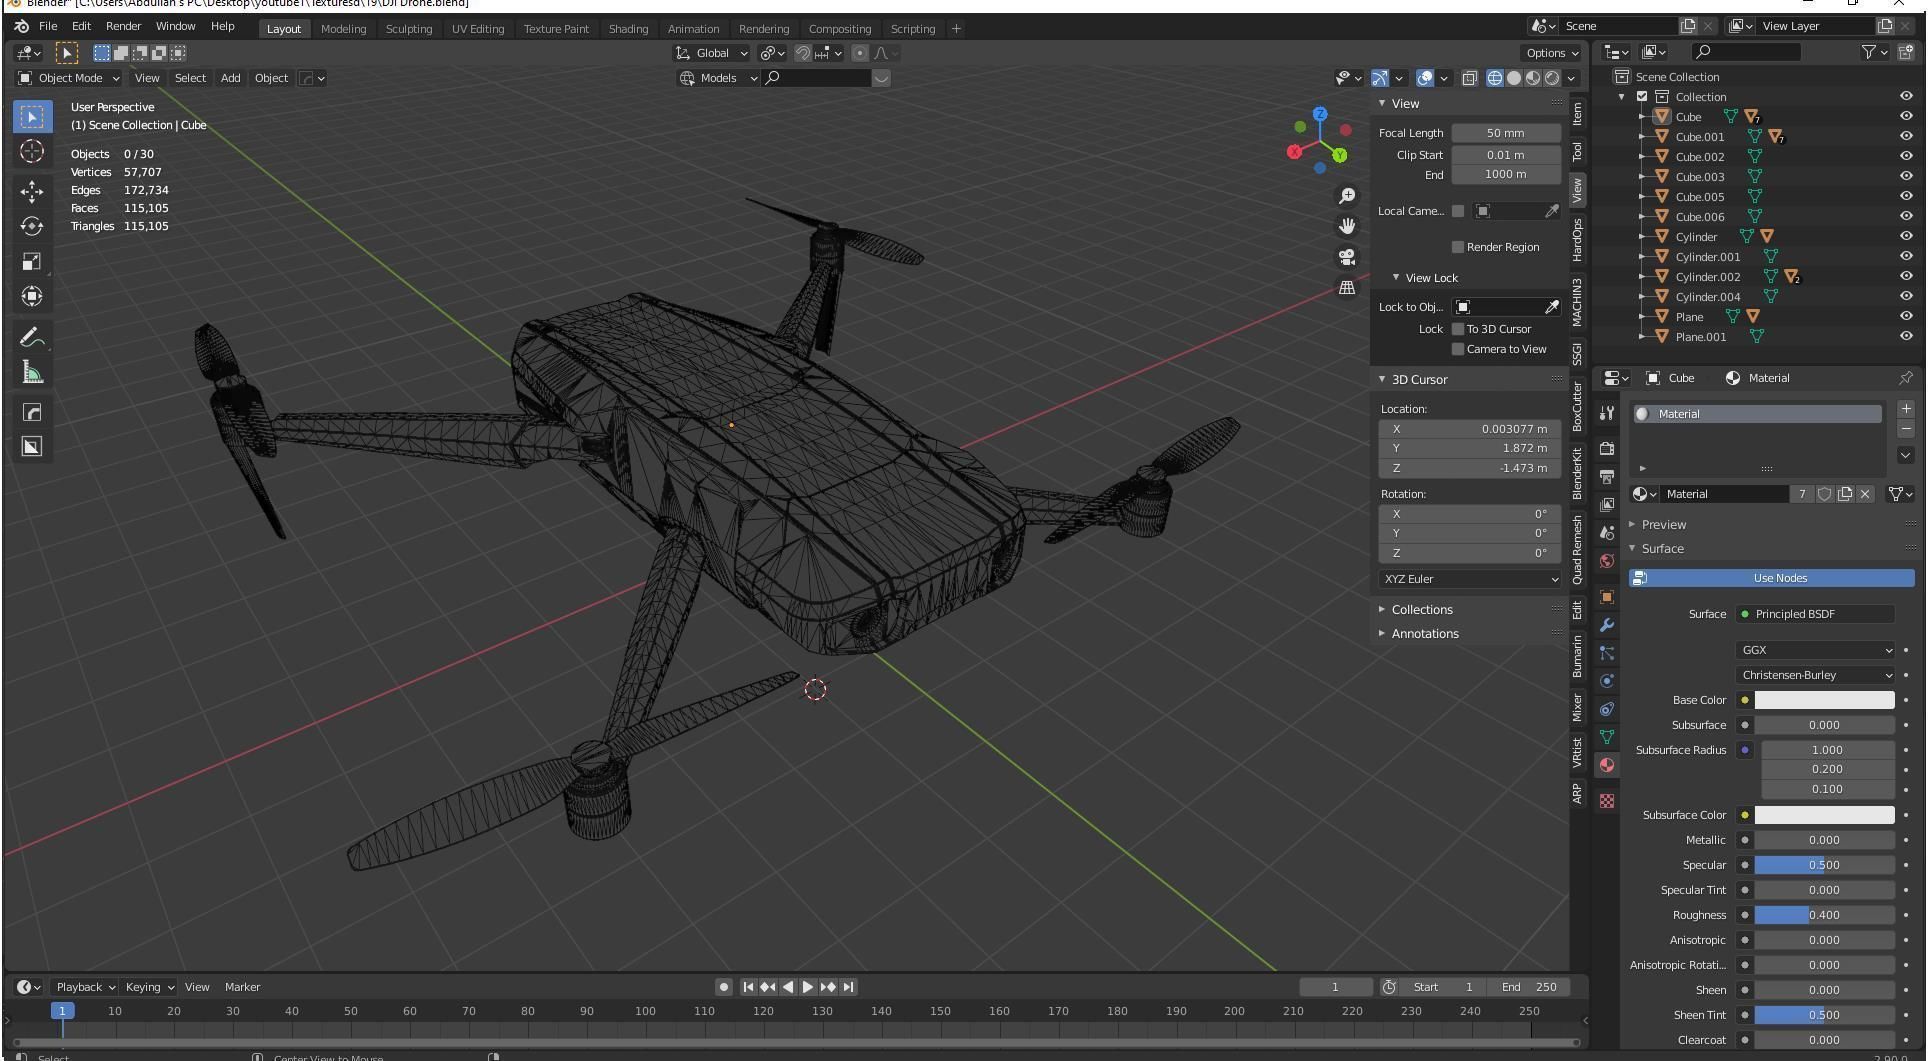Select the Measure tool
The image size is (1929, 1061).
click(32, 373)
